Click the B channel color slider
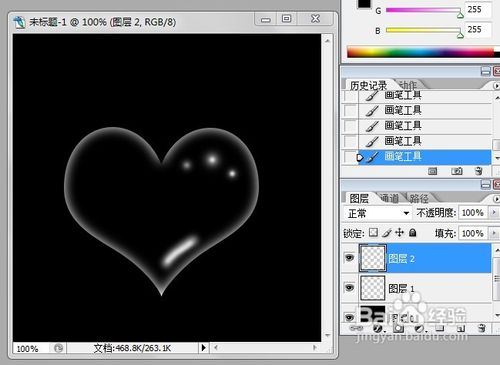500x365 pixels. coord(423,30)
